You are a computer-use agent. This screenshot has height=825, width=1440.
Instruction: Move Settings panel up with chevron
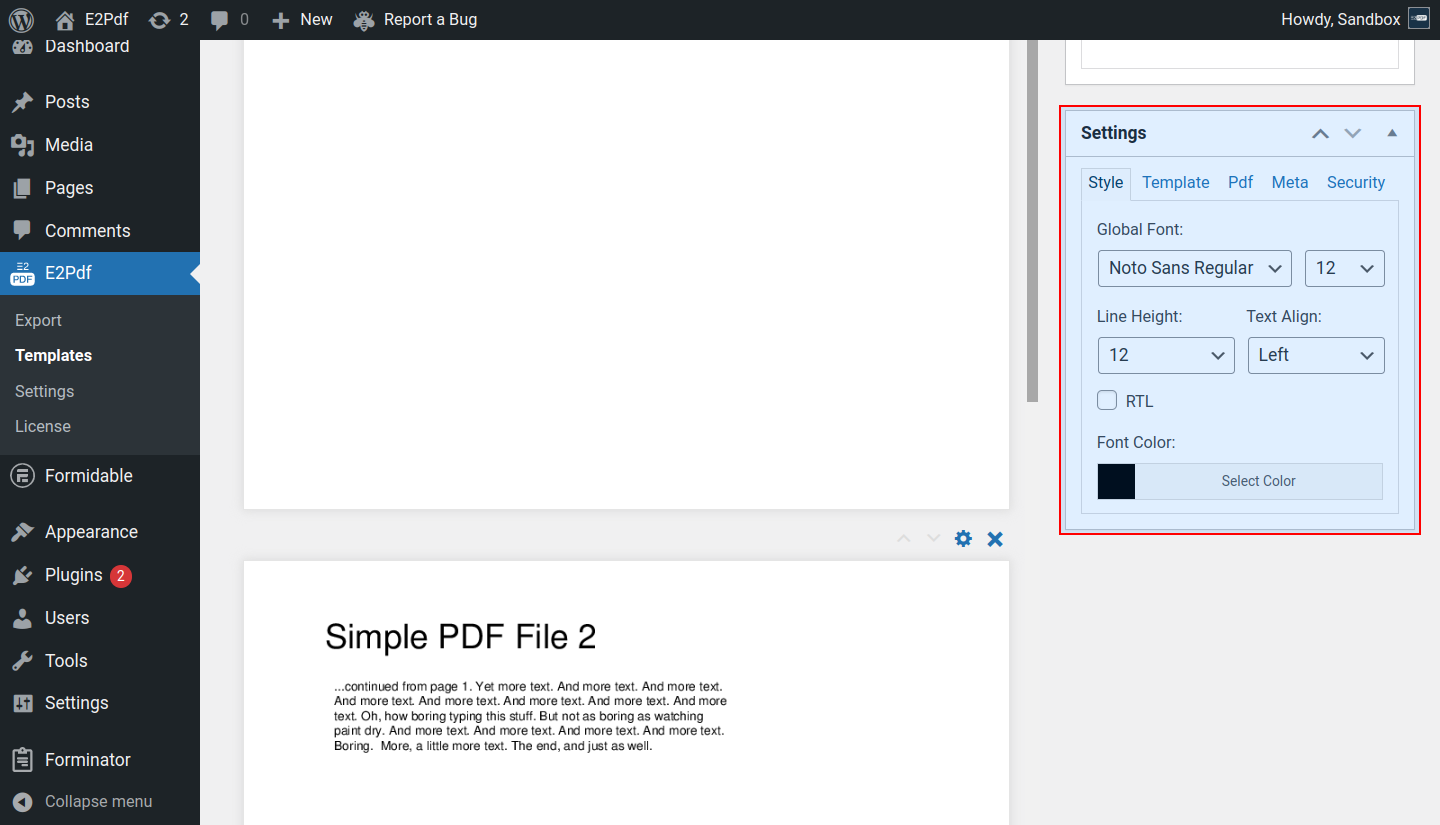[x=1320, y=133]
